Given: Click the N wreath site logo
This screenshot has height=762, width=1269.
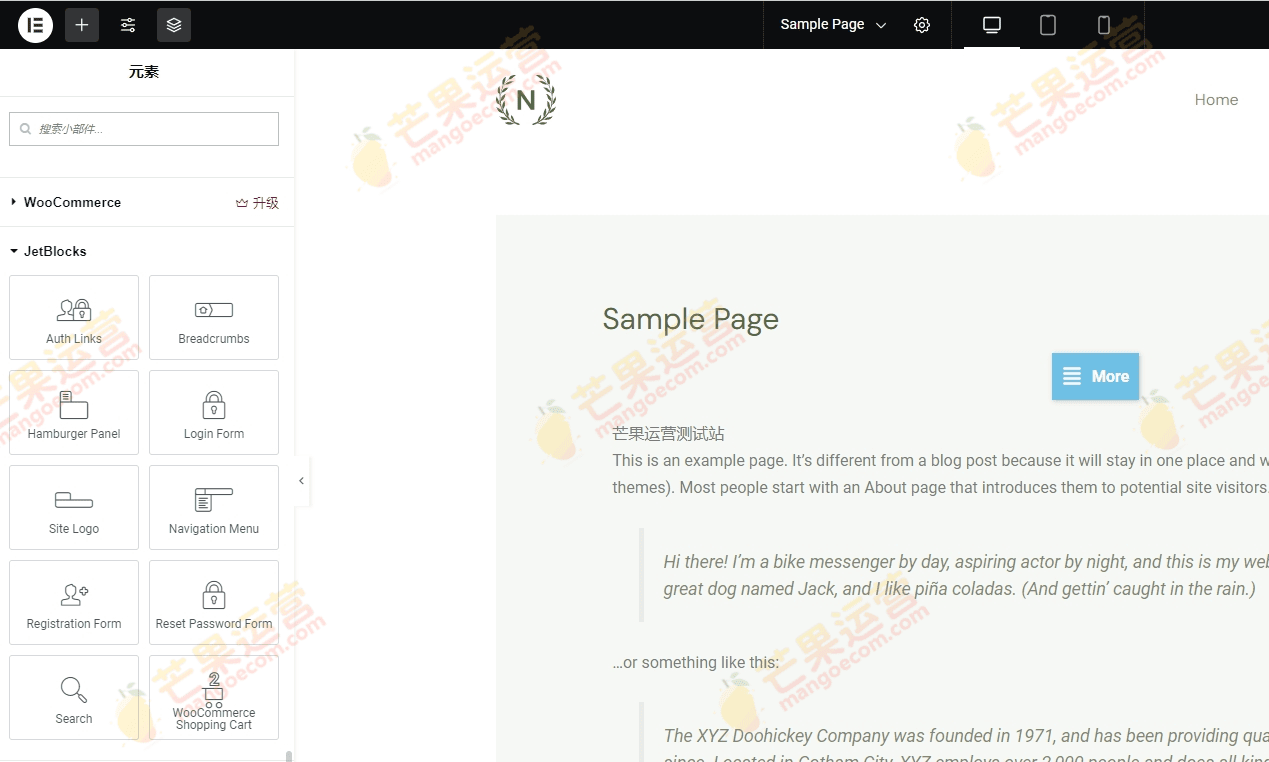Looking at the screenshot, I should point(526,100).
